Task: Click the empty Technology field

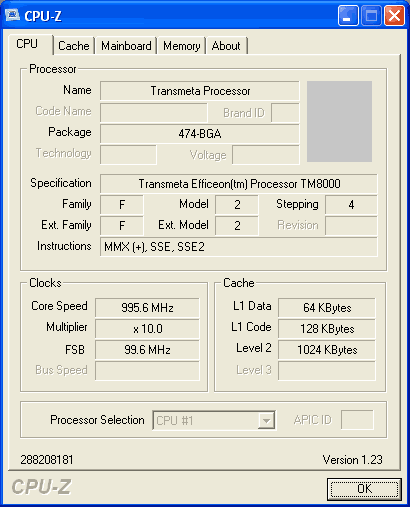Action: click(128, 155)
